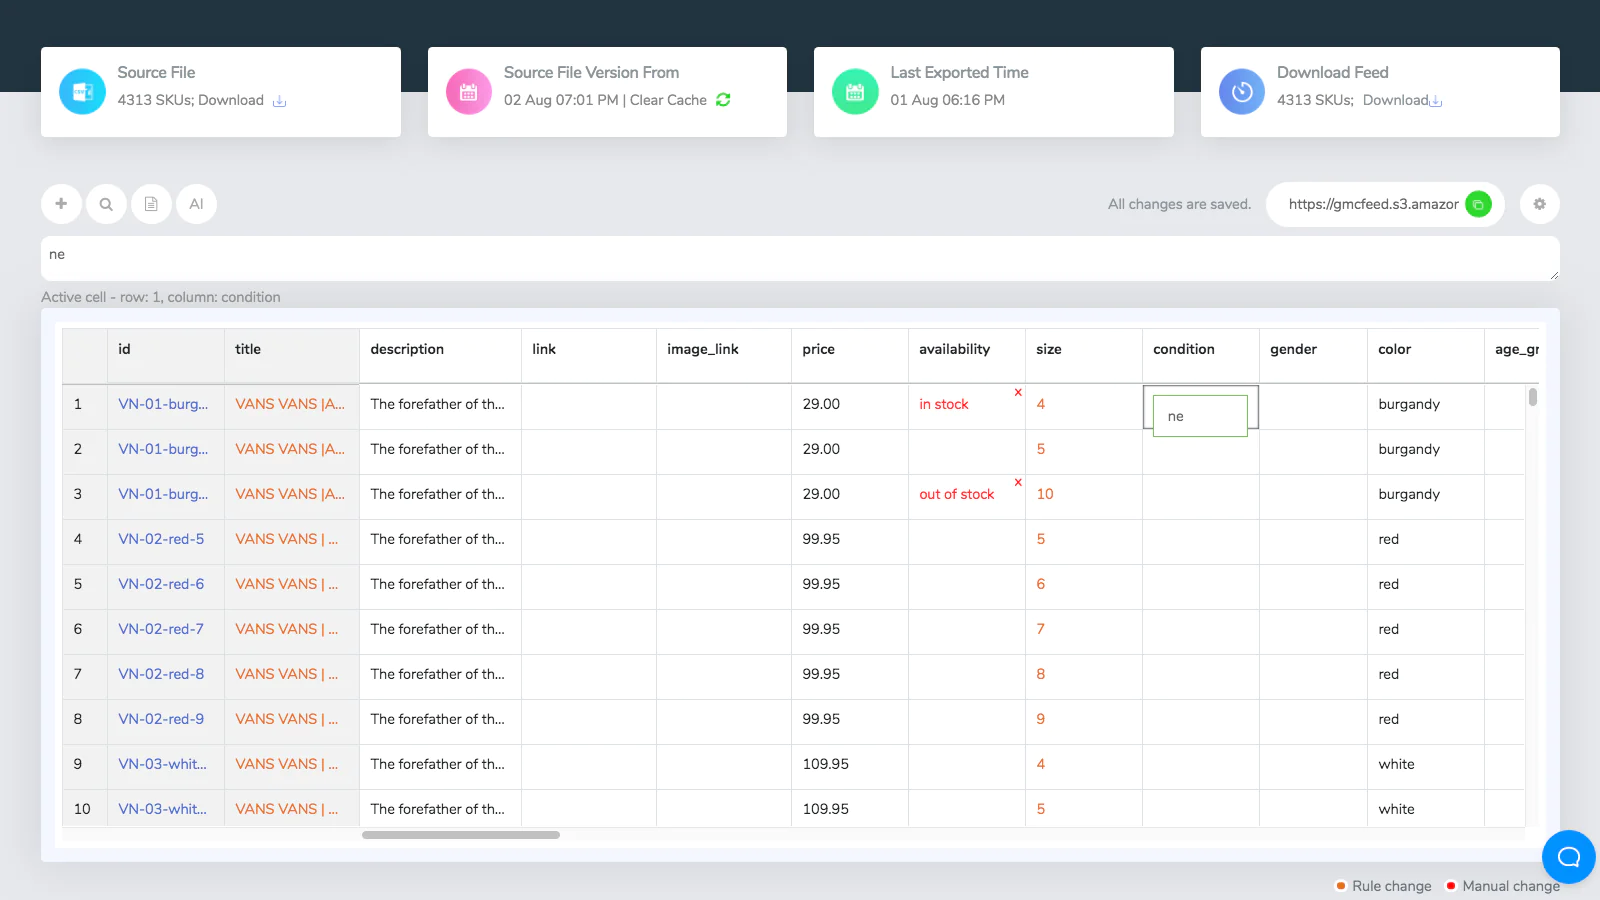
Task: Click the 'out of stock' availability cell
Action: tap(966, 496)
